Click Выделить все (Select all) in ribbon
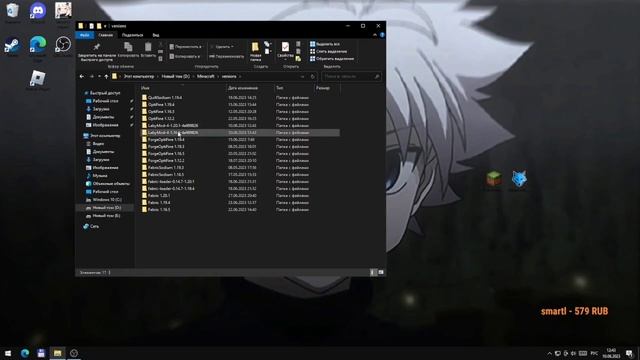The width and height of the screenshot is (640, 360). (325, 44)
